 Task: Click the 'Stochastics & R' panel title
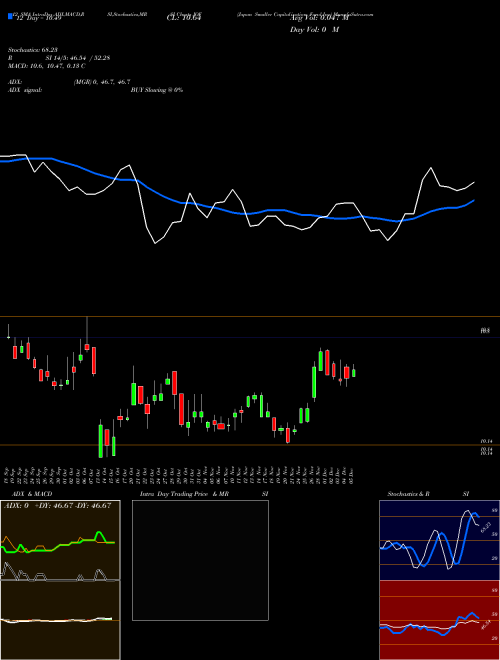[x=408, y=494]
